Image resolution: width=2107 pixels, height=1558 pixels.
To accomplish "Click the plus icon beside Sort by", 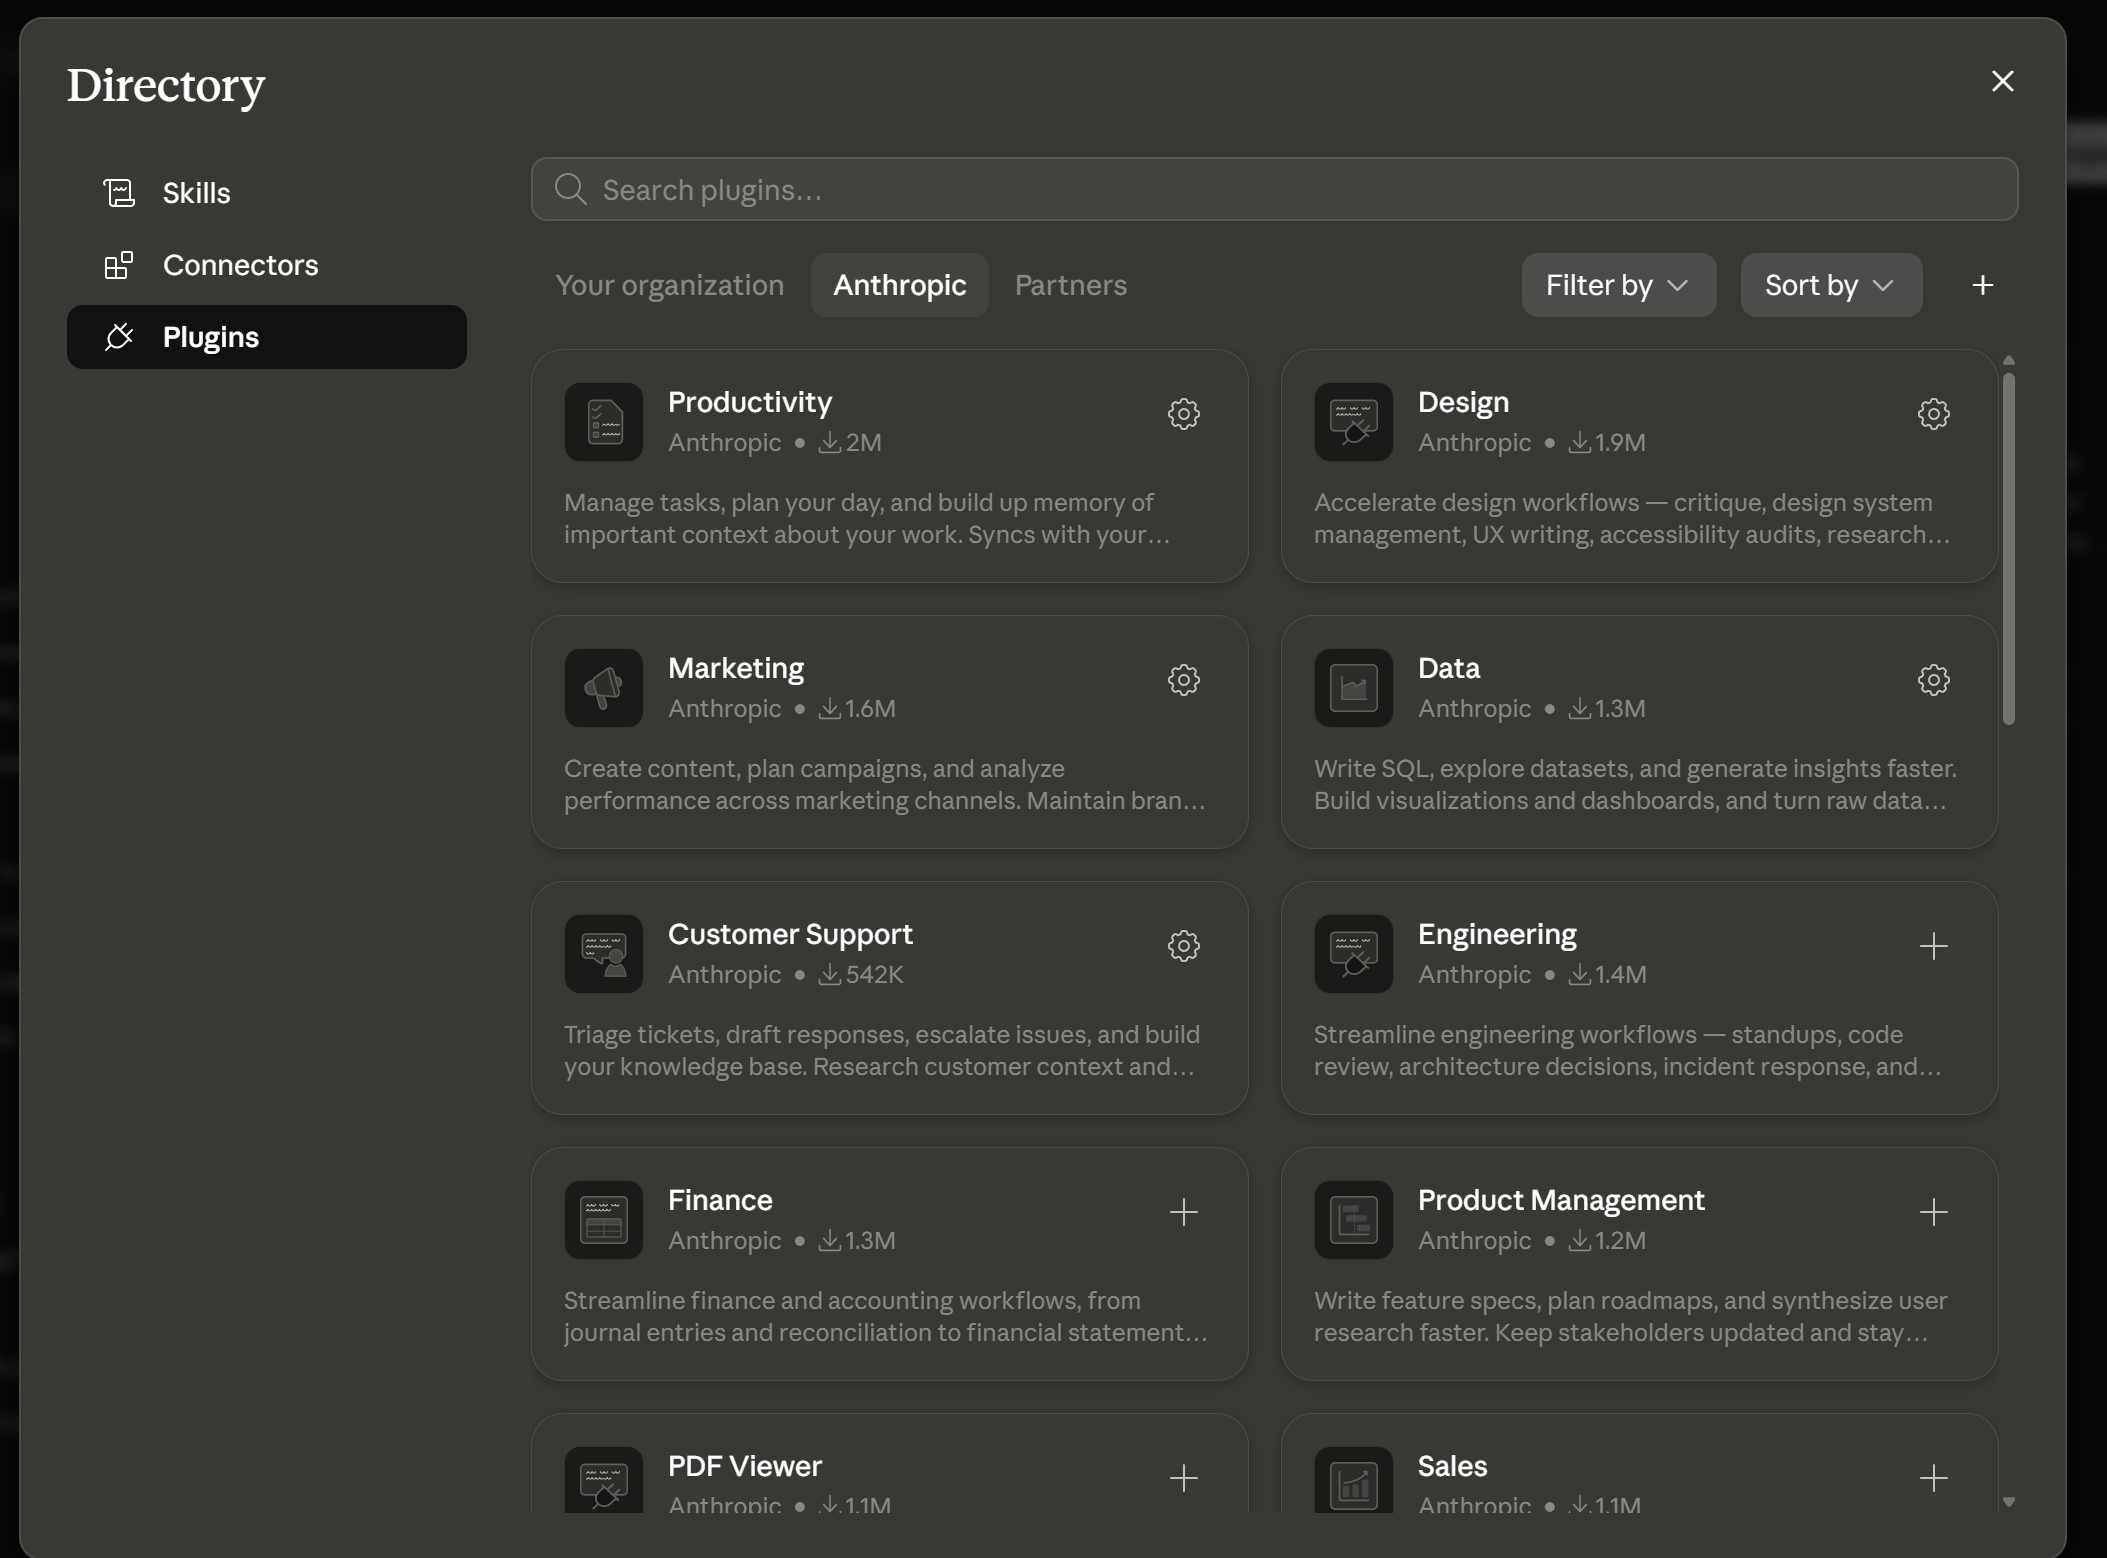I will [x=1982, y=285].
